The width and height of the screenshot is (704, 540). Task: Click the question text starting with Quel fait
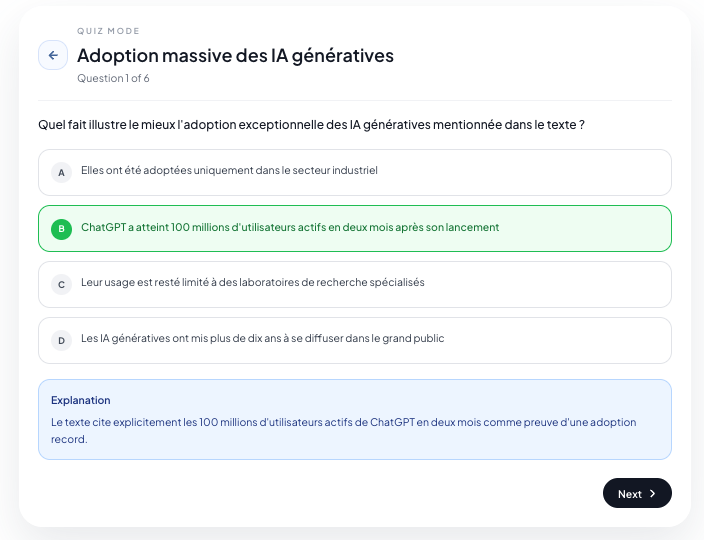click(311, 124)
